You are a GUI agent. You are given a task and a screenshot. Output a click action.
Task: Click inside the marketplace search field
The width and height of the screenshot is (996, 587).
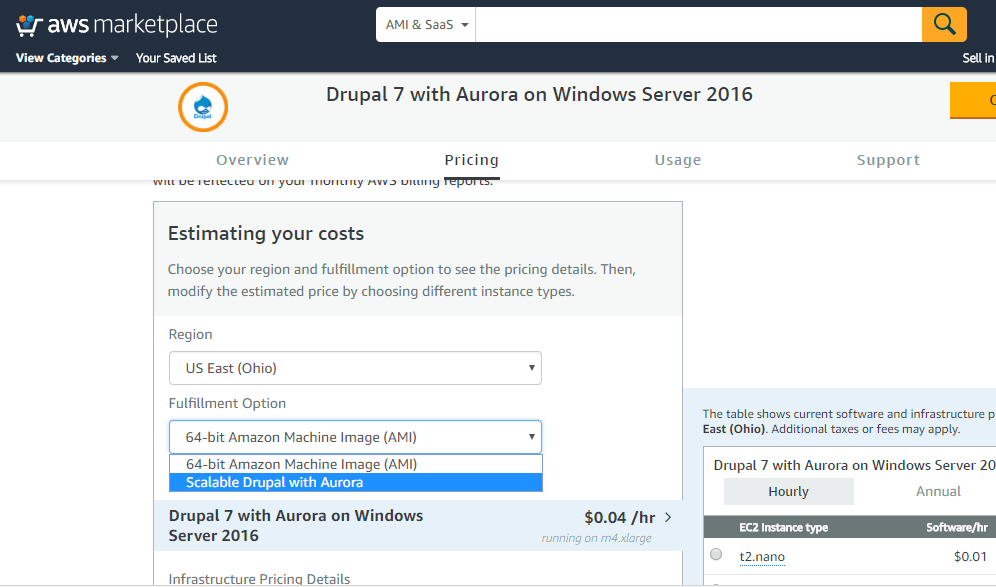tap(697, 25)
